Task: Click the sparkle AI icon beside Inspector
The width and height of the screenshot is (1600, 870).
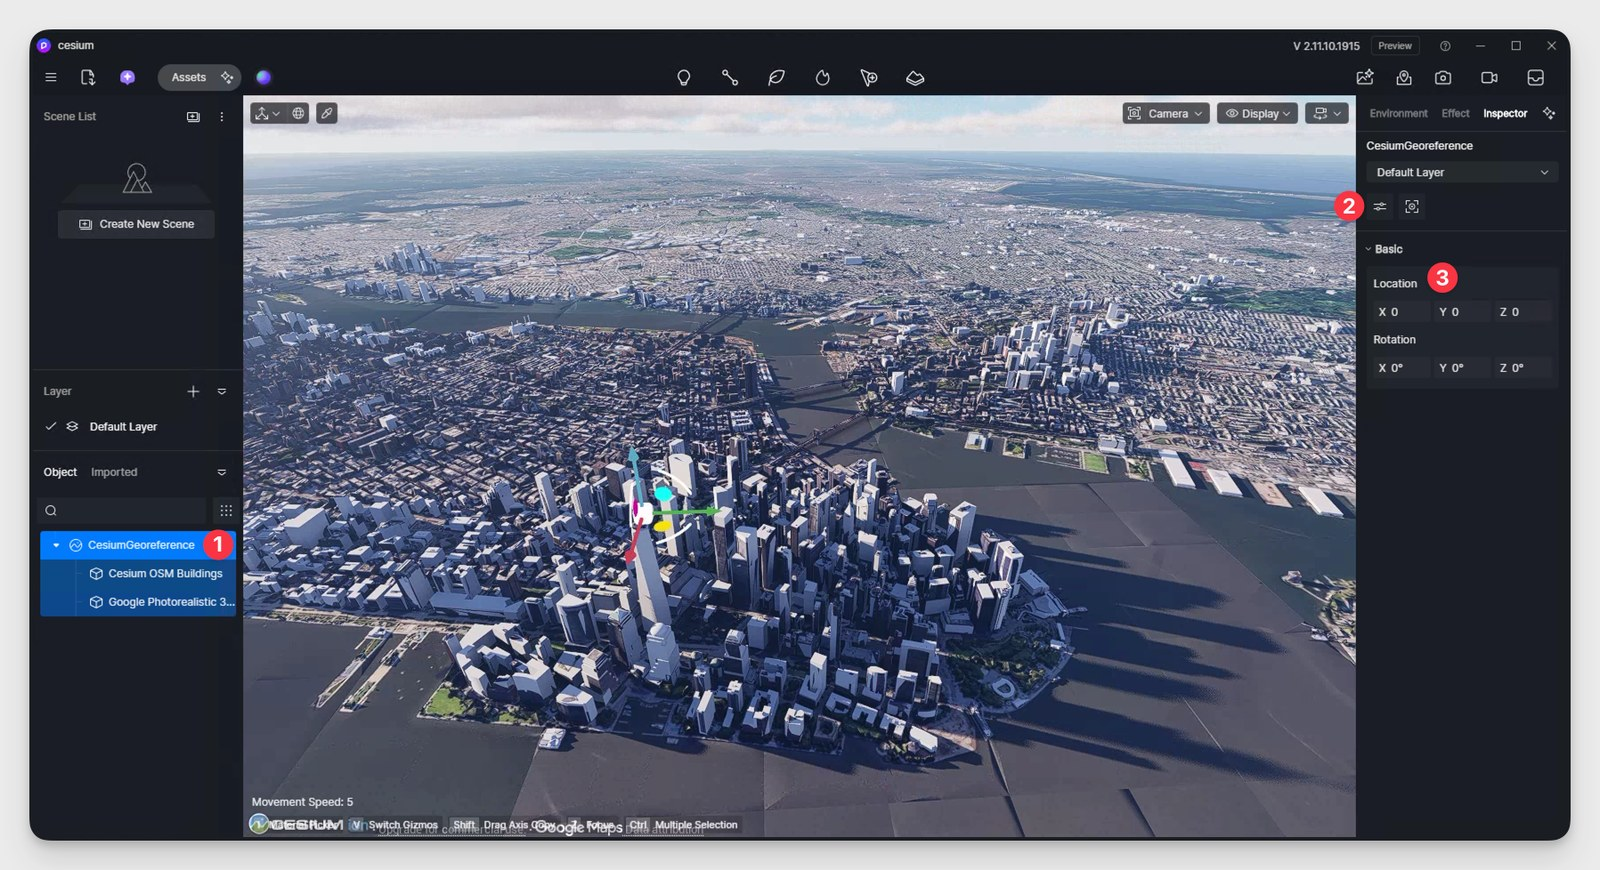Action: pyautogui.click(x=1549, y=113)
